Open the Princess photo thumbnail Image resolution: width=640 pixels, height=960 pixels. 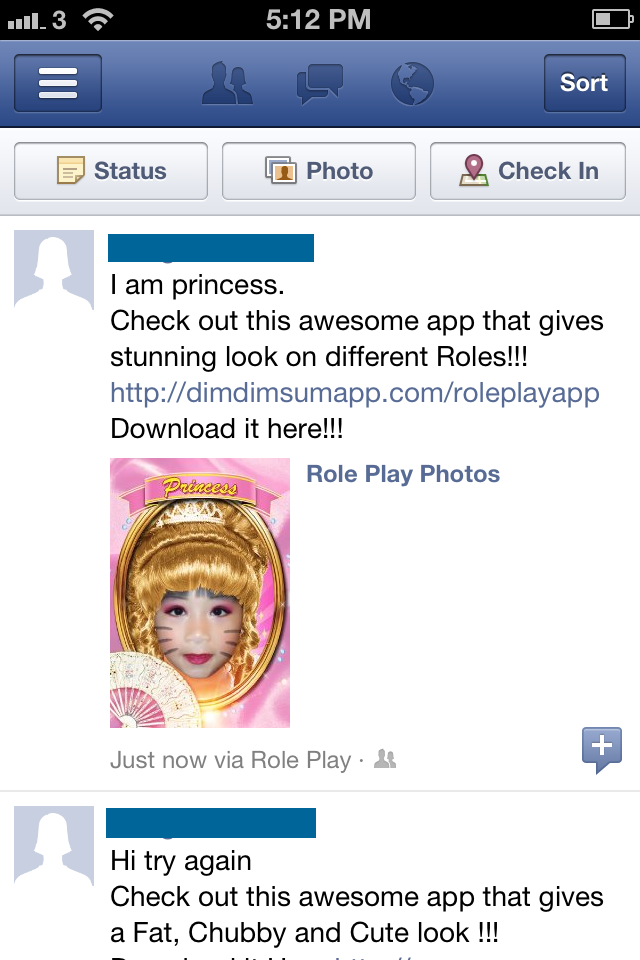tap(200, 592)
